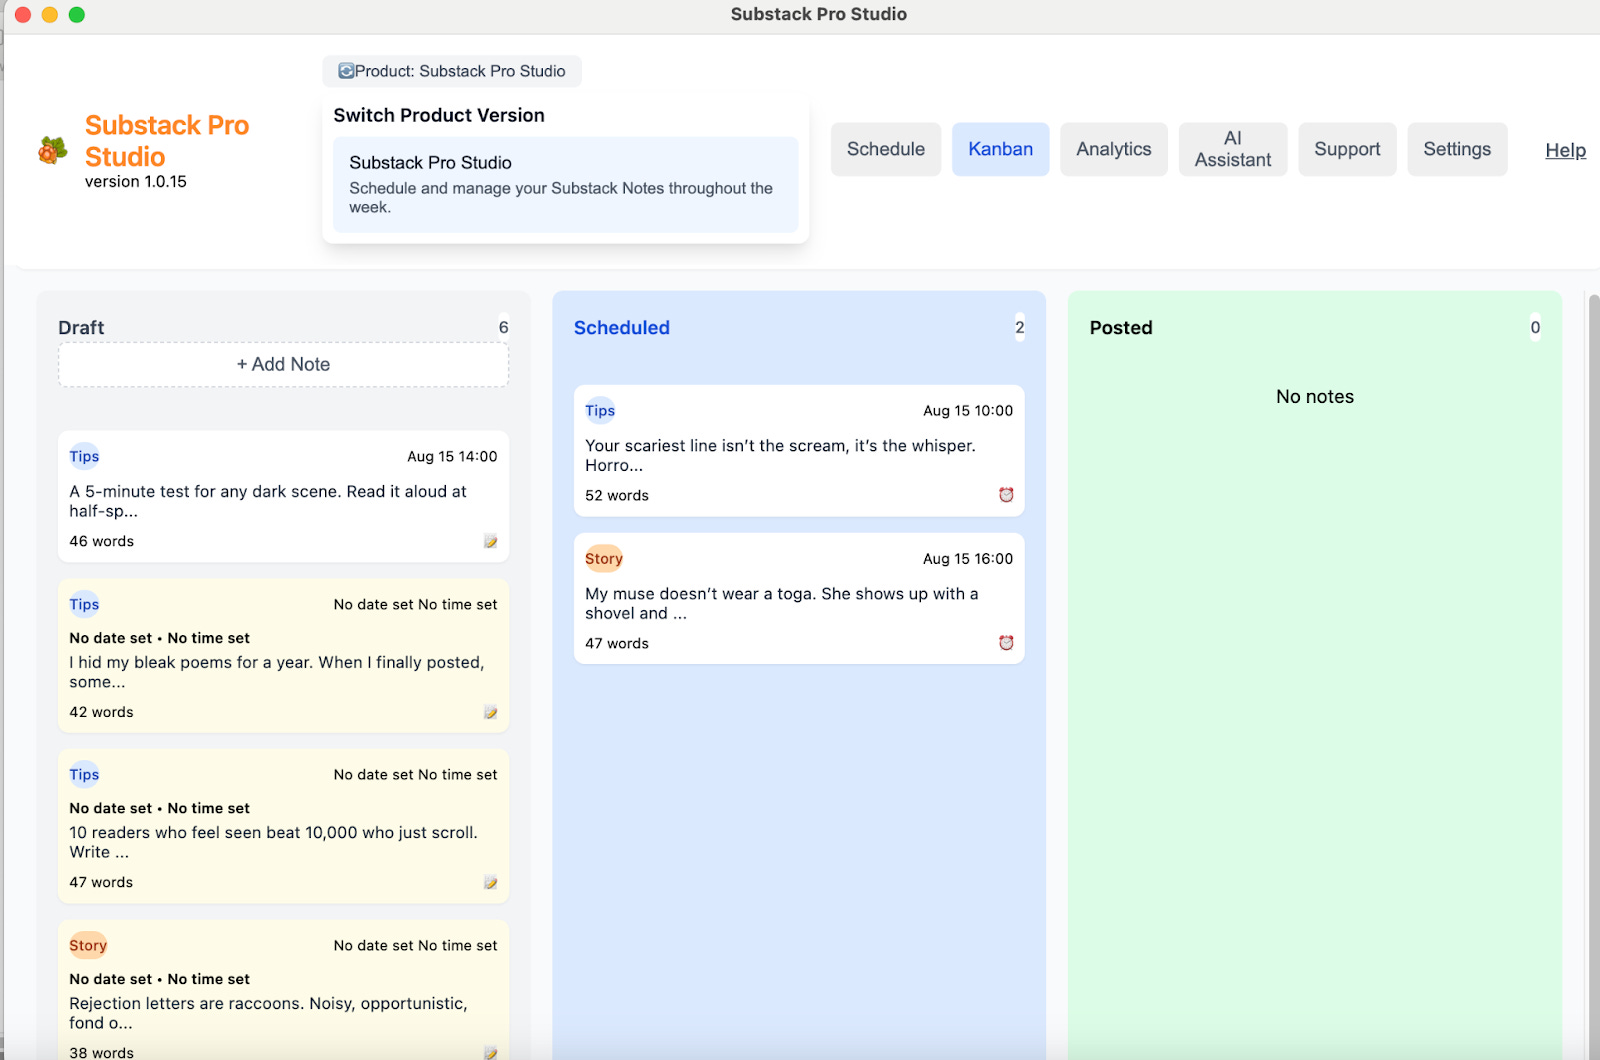Viewport: 1600px width, 1060px height.
Task: Switch to the Schedule tab
Action: point(886,149)
